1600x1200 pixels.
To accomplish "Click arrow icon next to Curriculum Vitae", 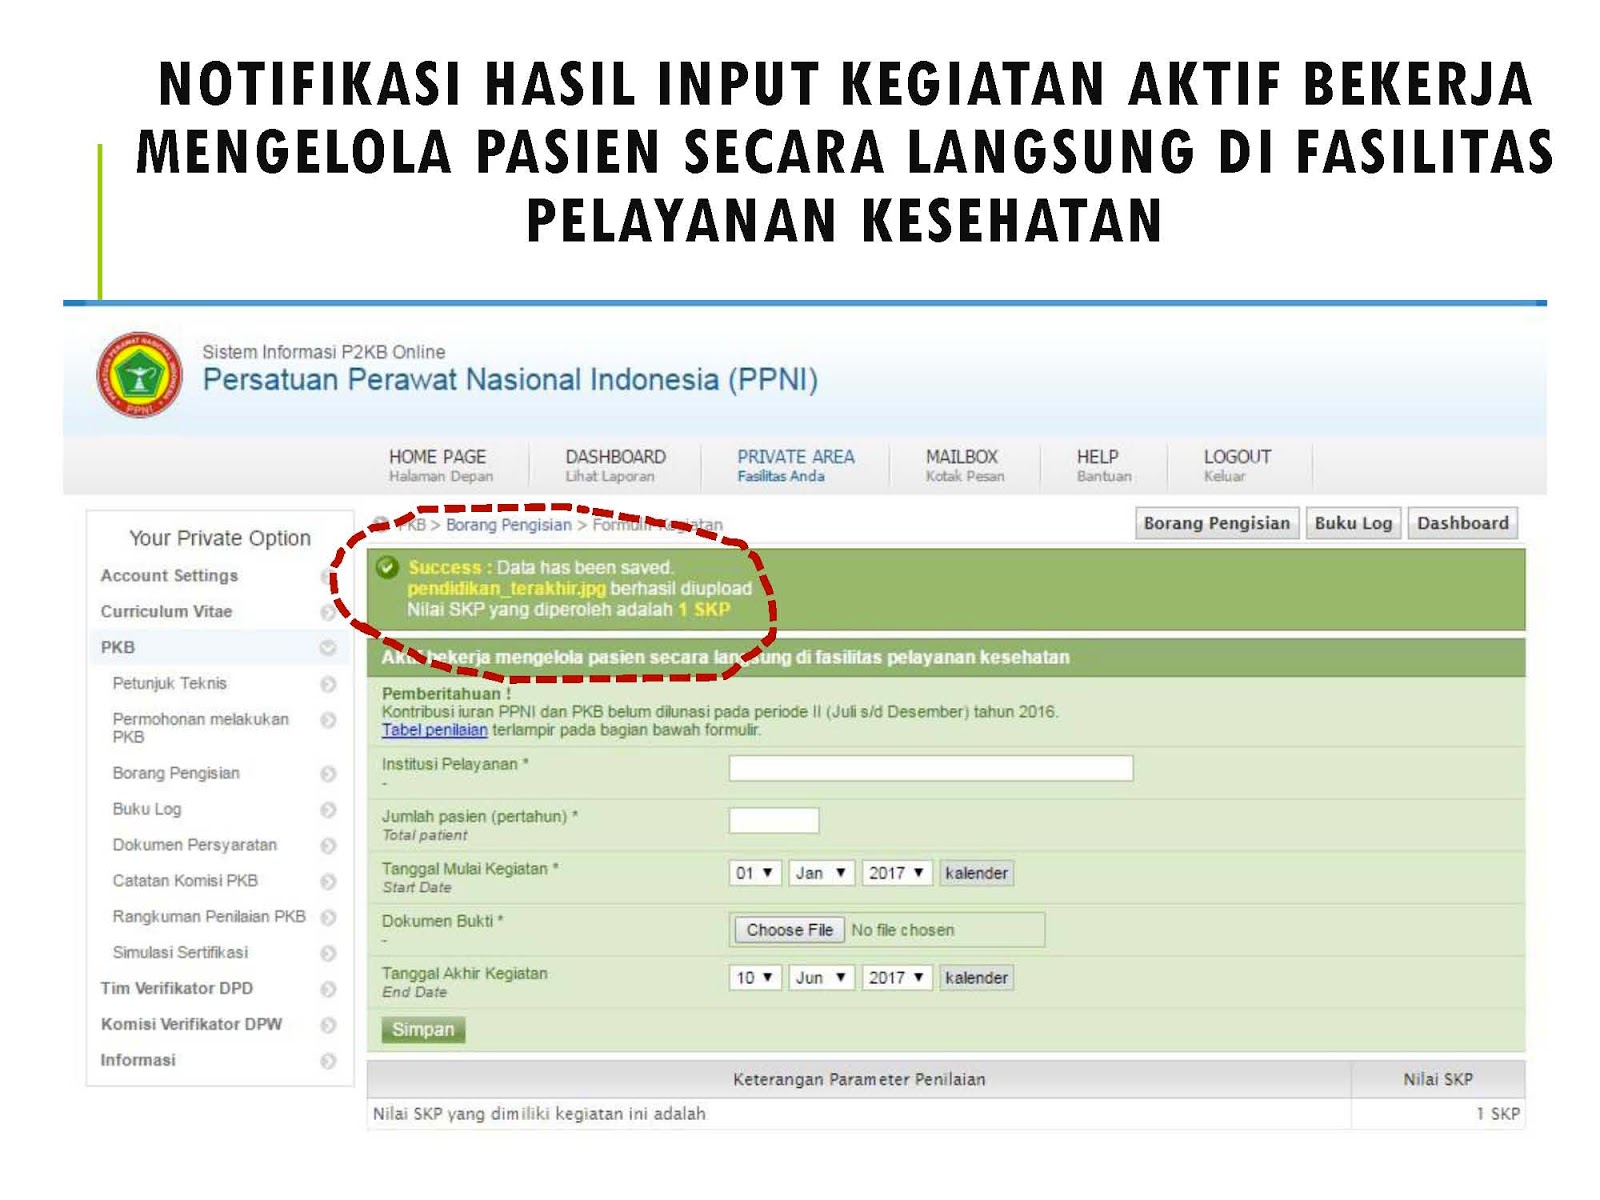I will click(x=328, y=612).
